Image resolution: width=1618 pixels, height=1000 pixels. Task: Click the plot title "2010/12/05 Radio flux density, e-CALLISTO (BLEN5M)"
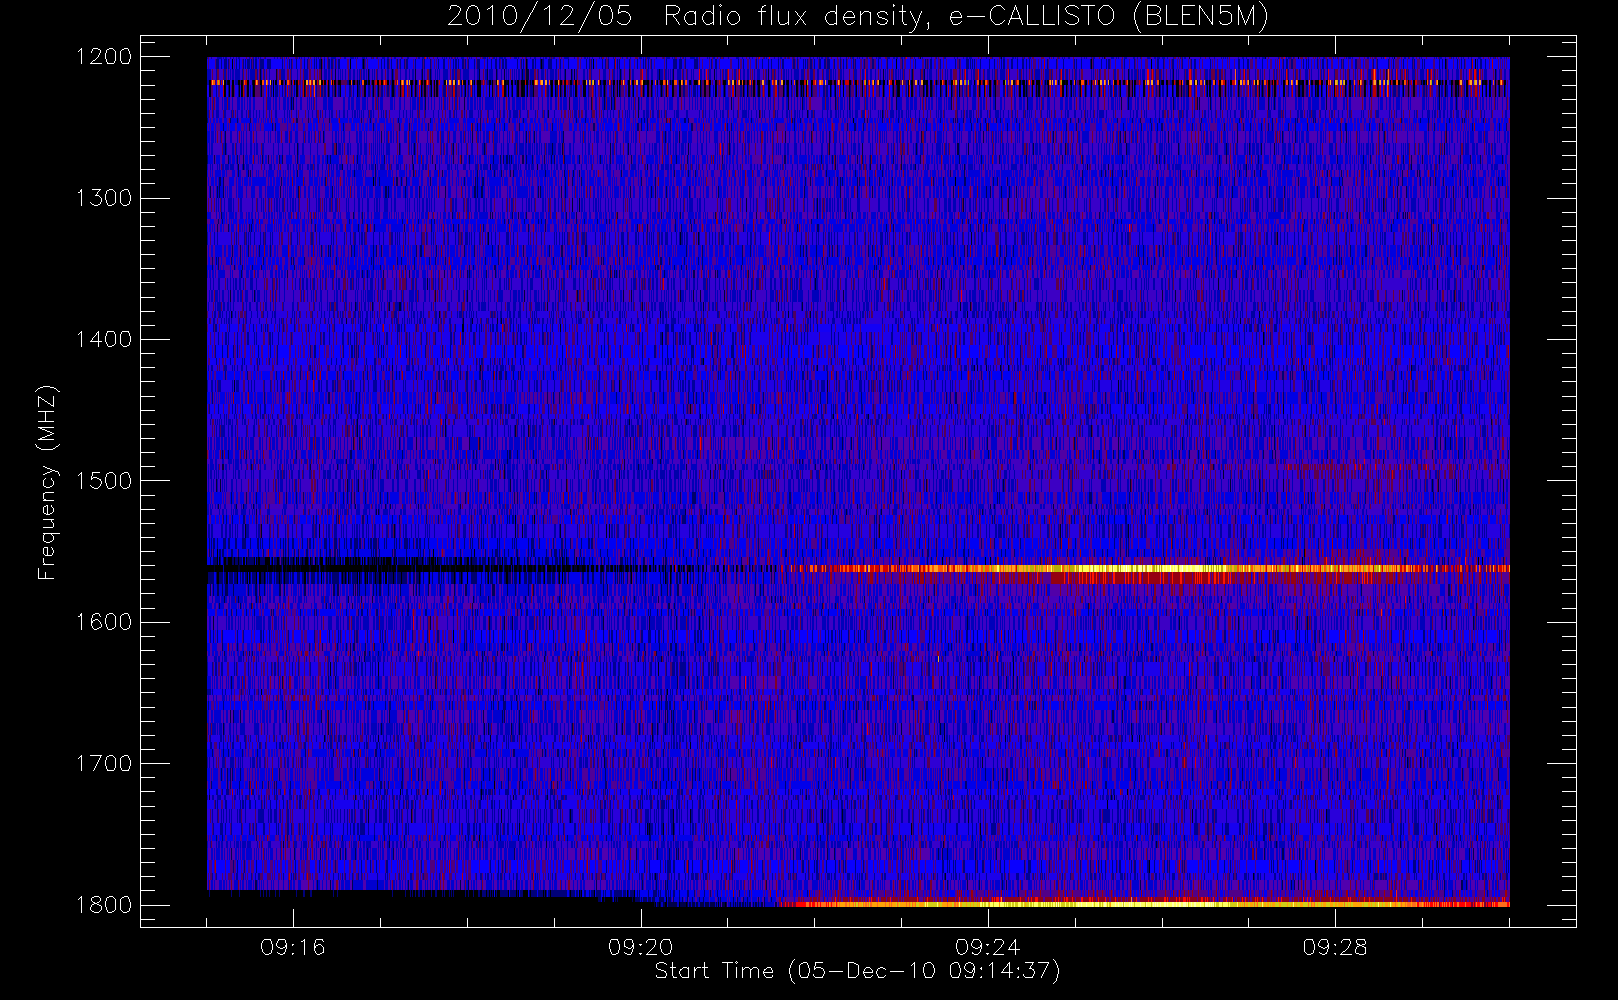pos(857,17)
